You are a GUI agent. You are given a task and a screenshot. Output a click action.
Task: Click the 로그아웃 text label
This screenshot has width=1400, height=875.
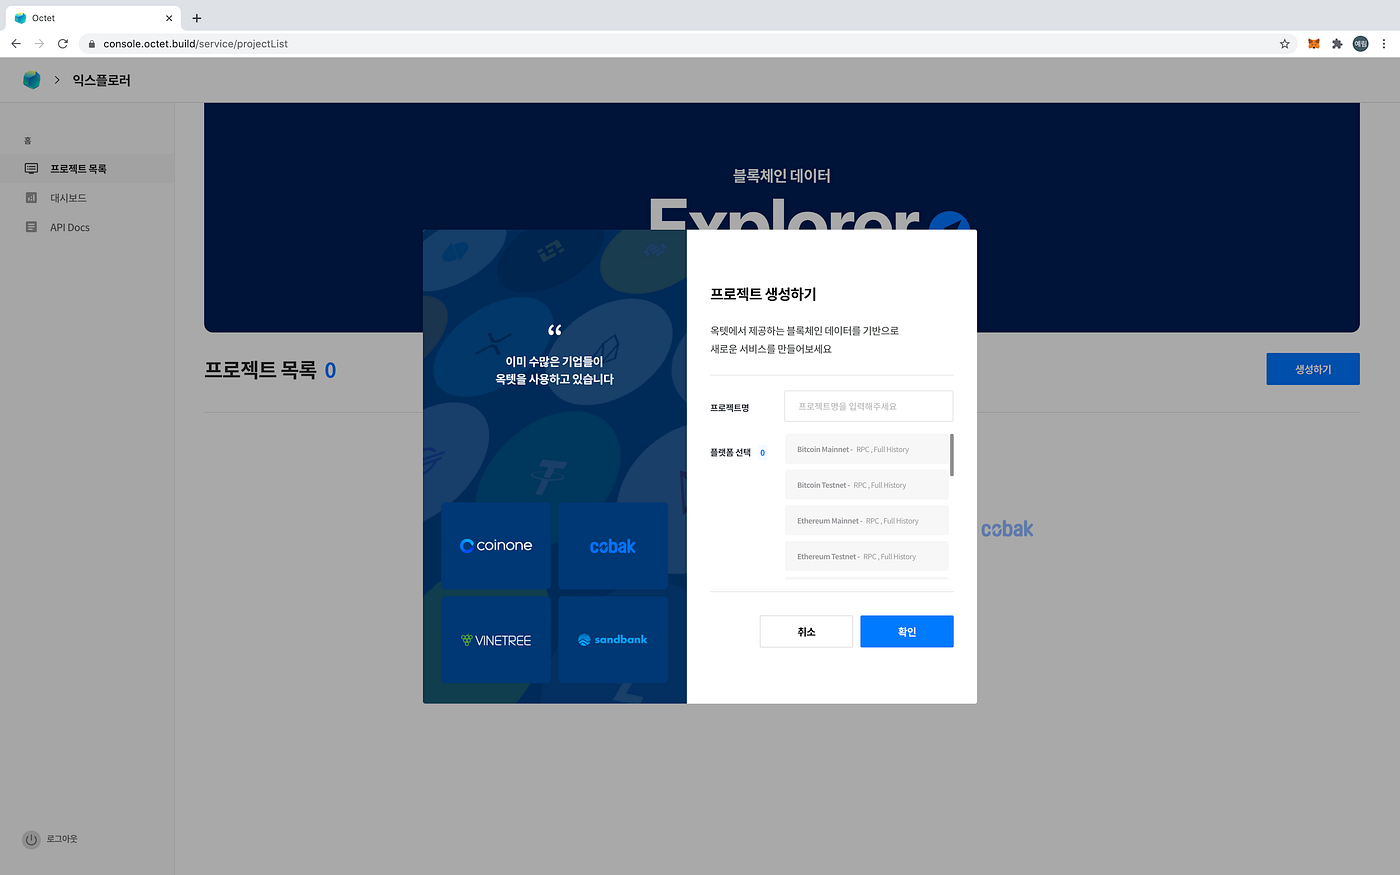click(62, 839)
